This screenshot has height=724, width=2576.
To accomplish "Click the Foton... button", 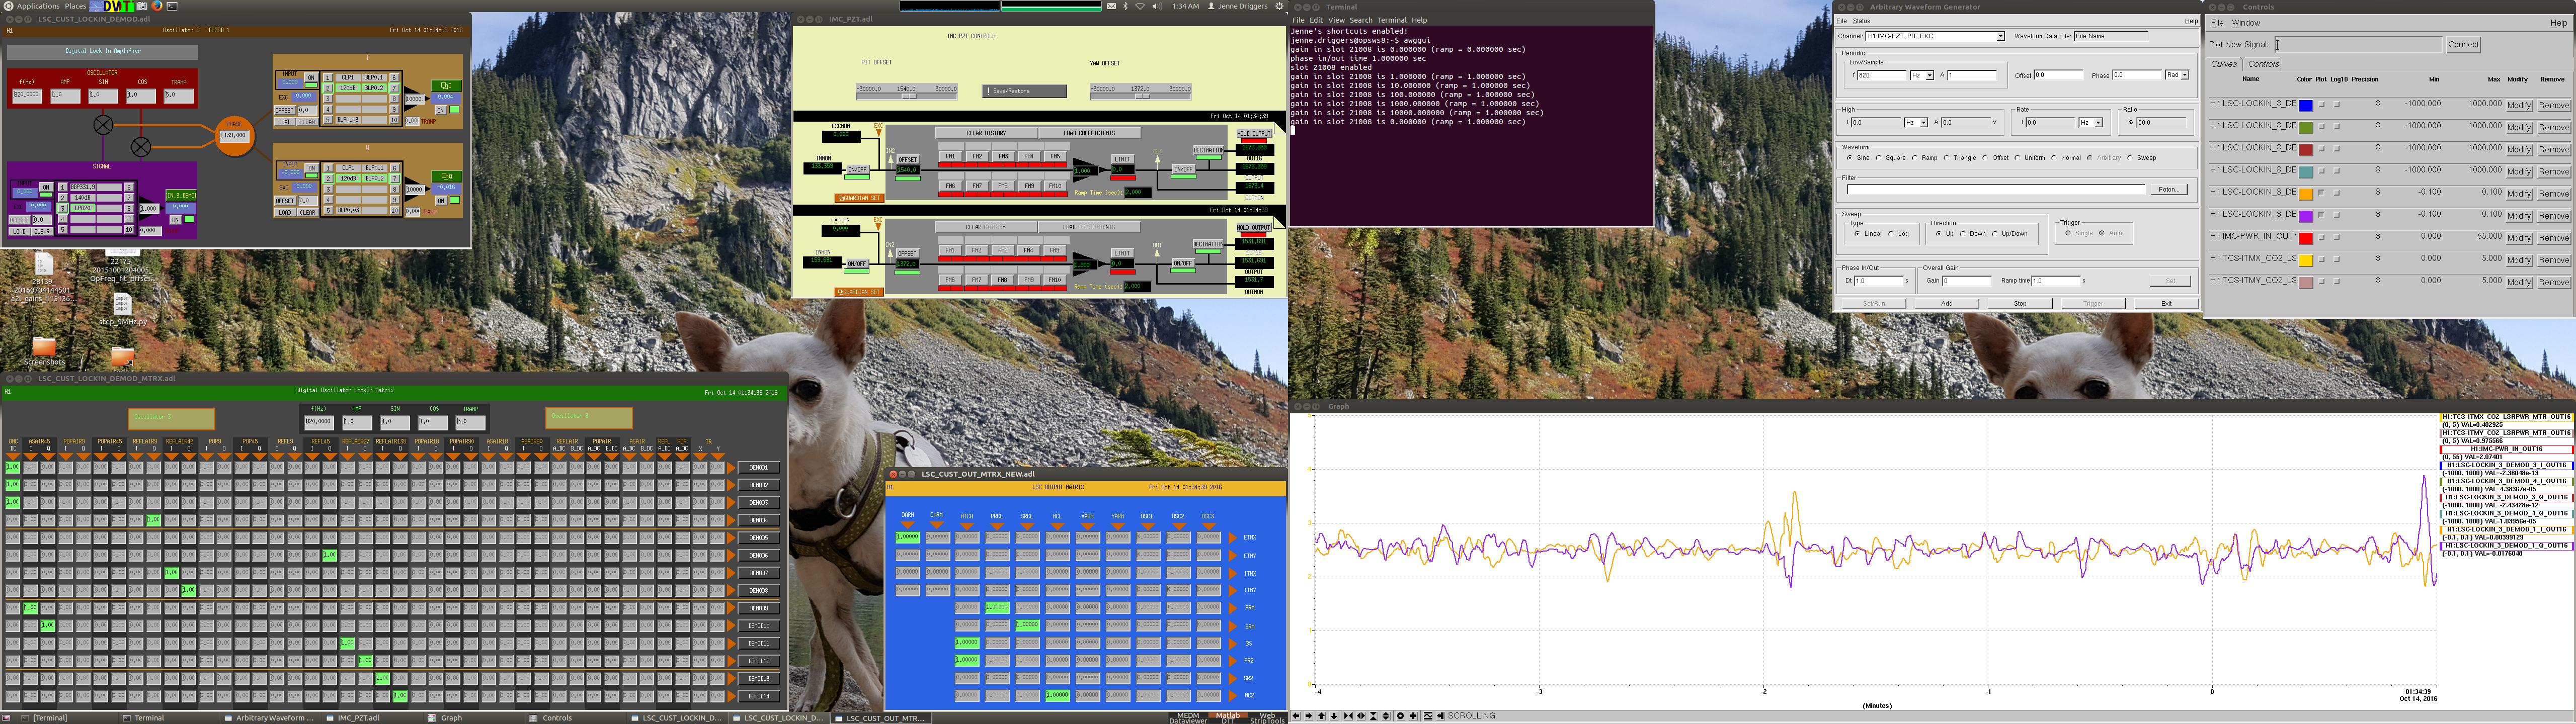I will pos(2169,190).
